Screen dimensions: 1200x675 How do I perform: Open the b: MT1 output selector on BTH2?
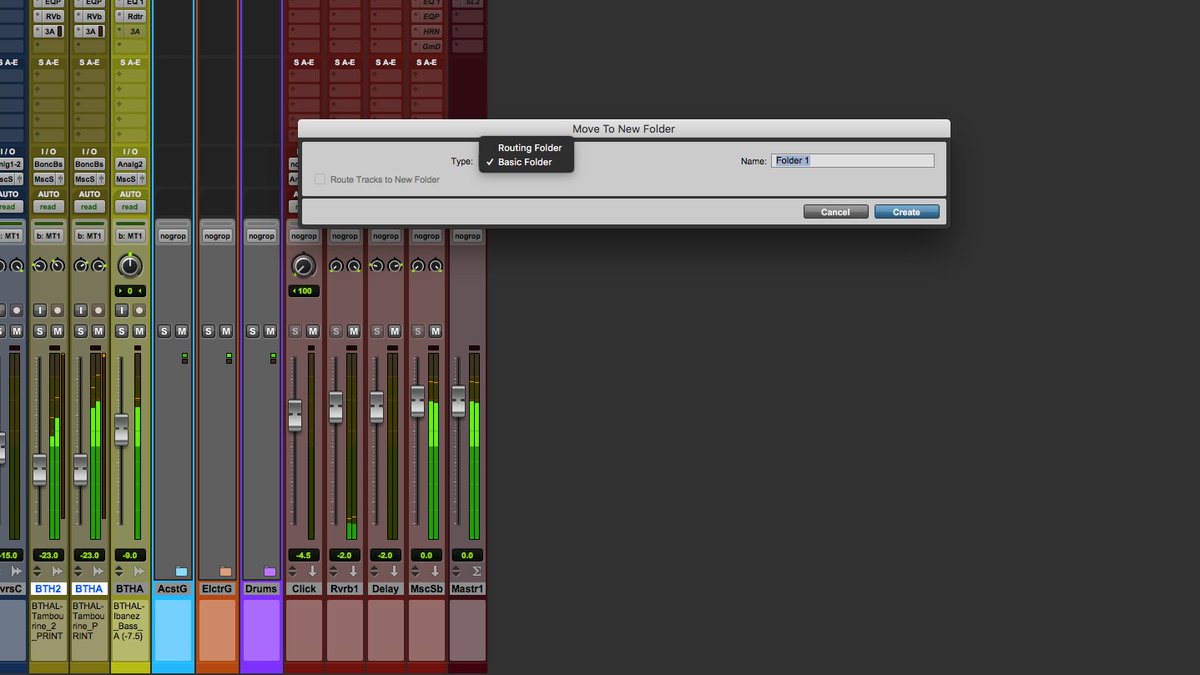coord(47,235)
